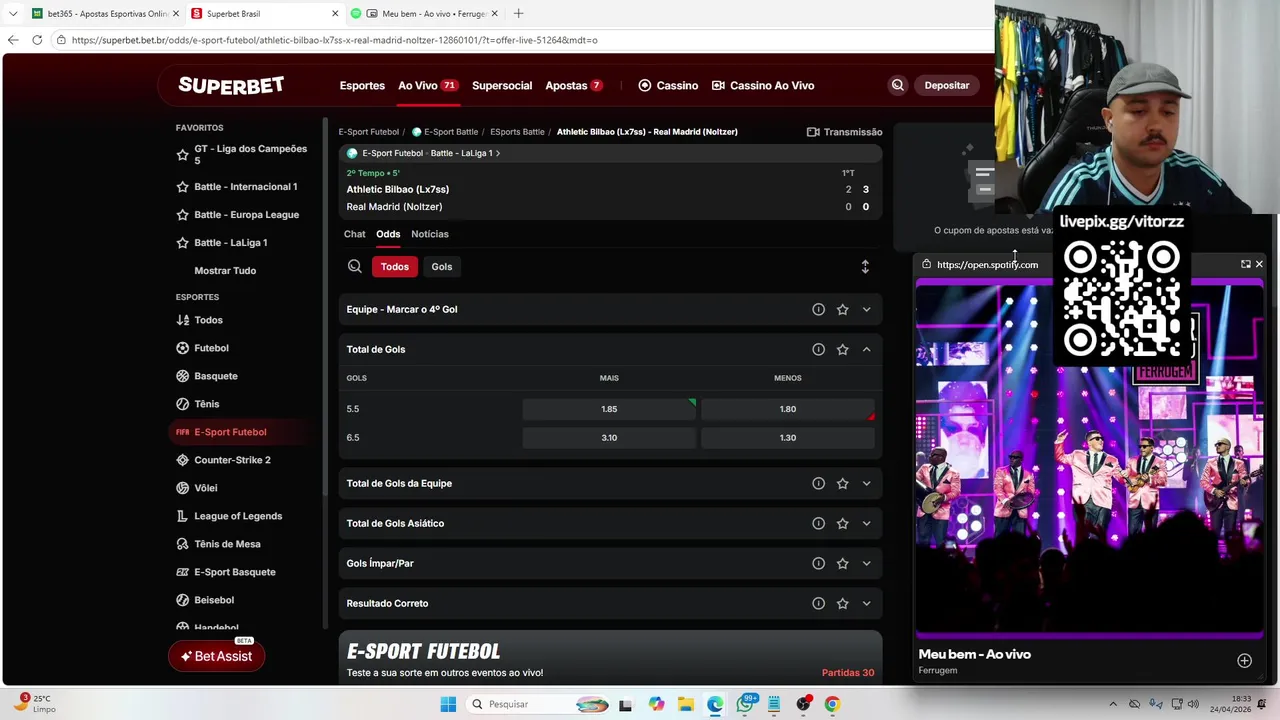Select the Todos market filter
The image size is (1280, 720).
(x=395, y=266)
